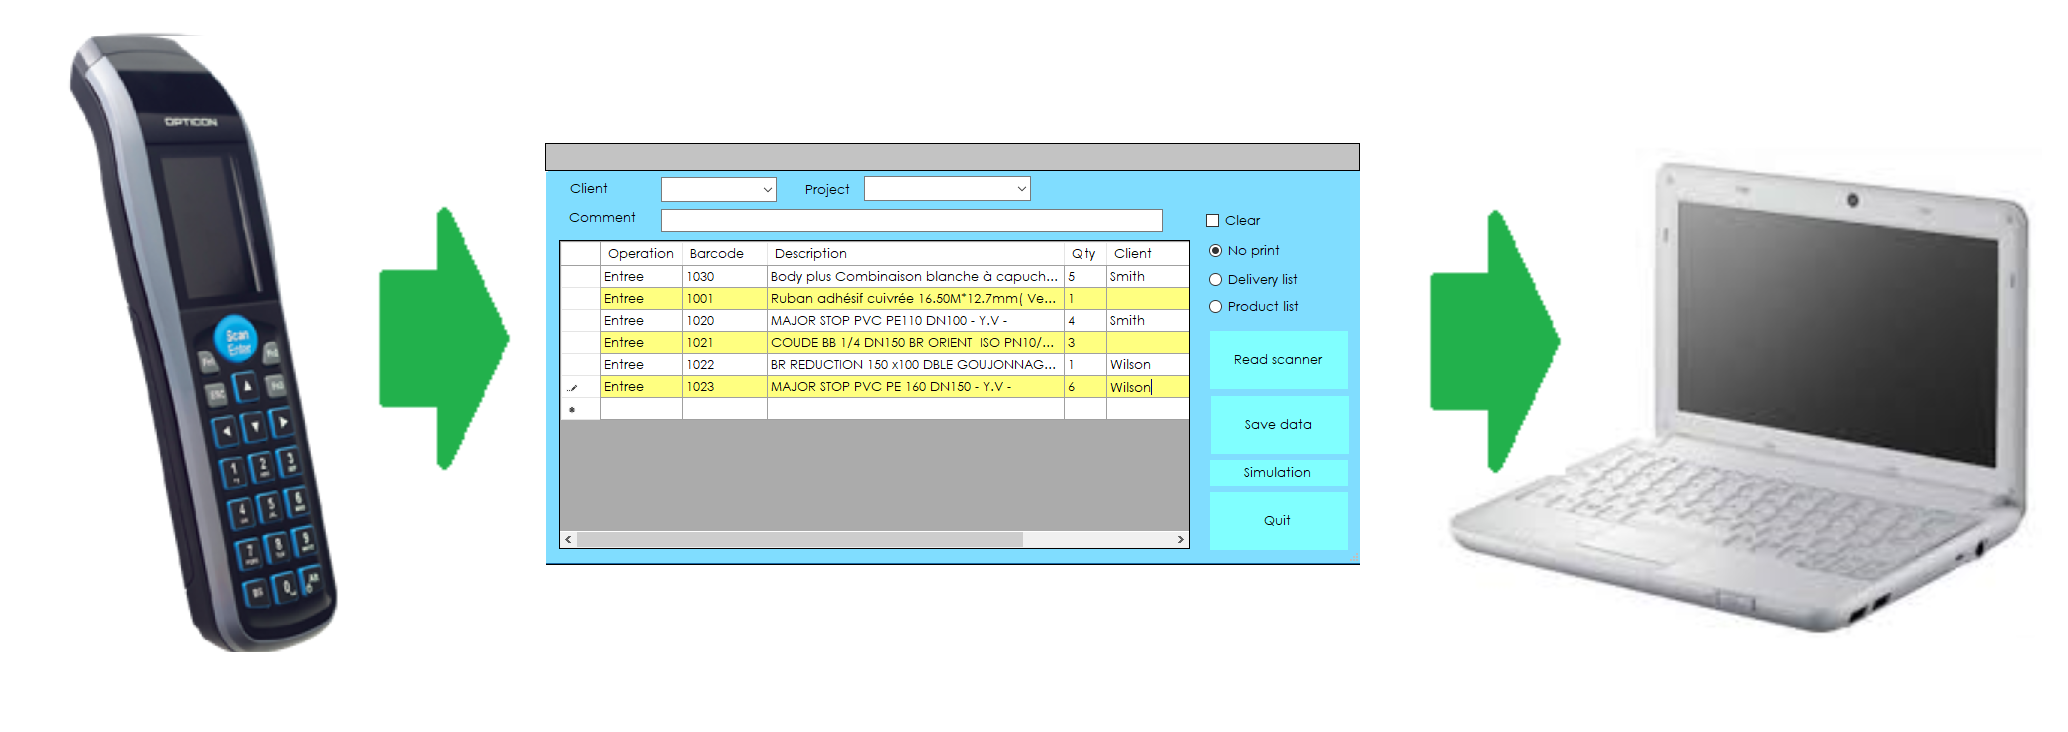The width and height of the screenshot is (2068, 732).
Task: Click the new row asterisk marker
Action: click(572, 409)
